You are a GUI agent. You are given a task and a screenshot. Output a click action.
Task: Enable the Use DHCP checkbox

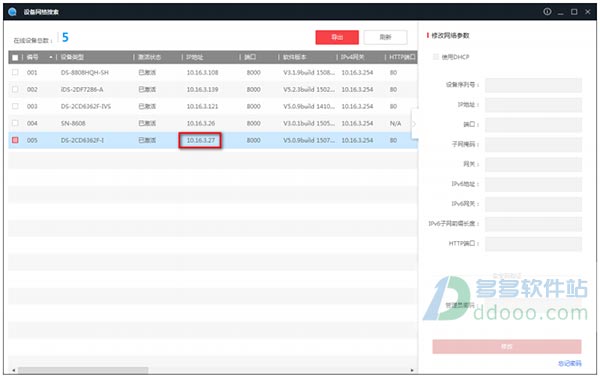click(x=435, y=57)
